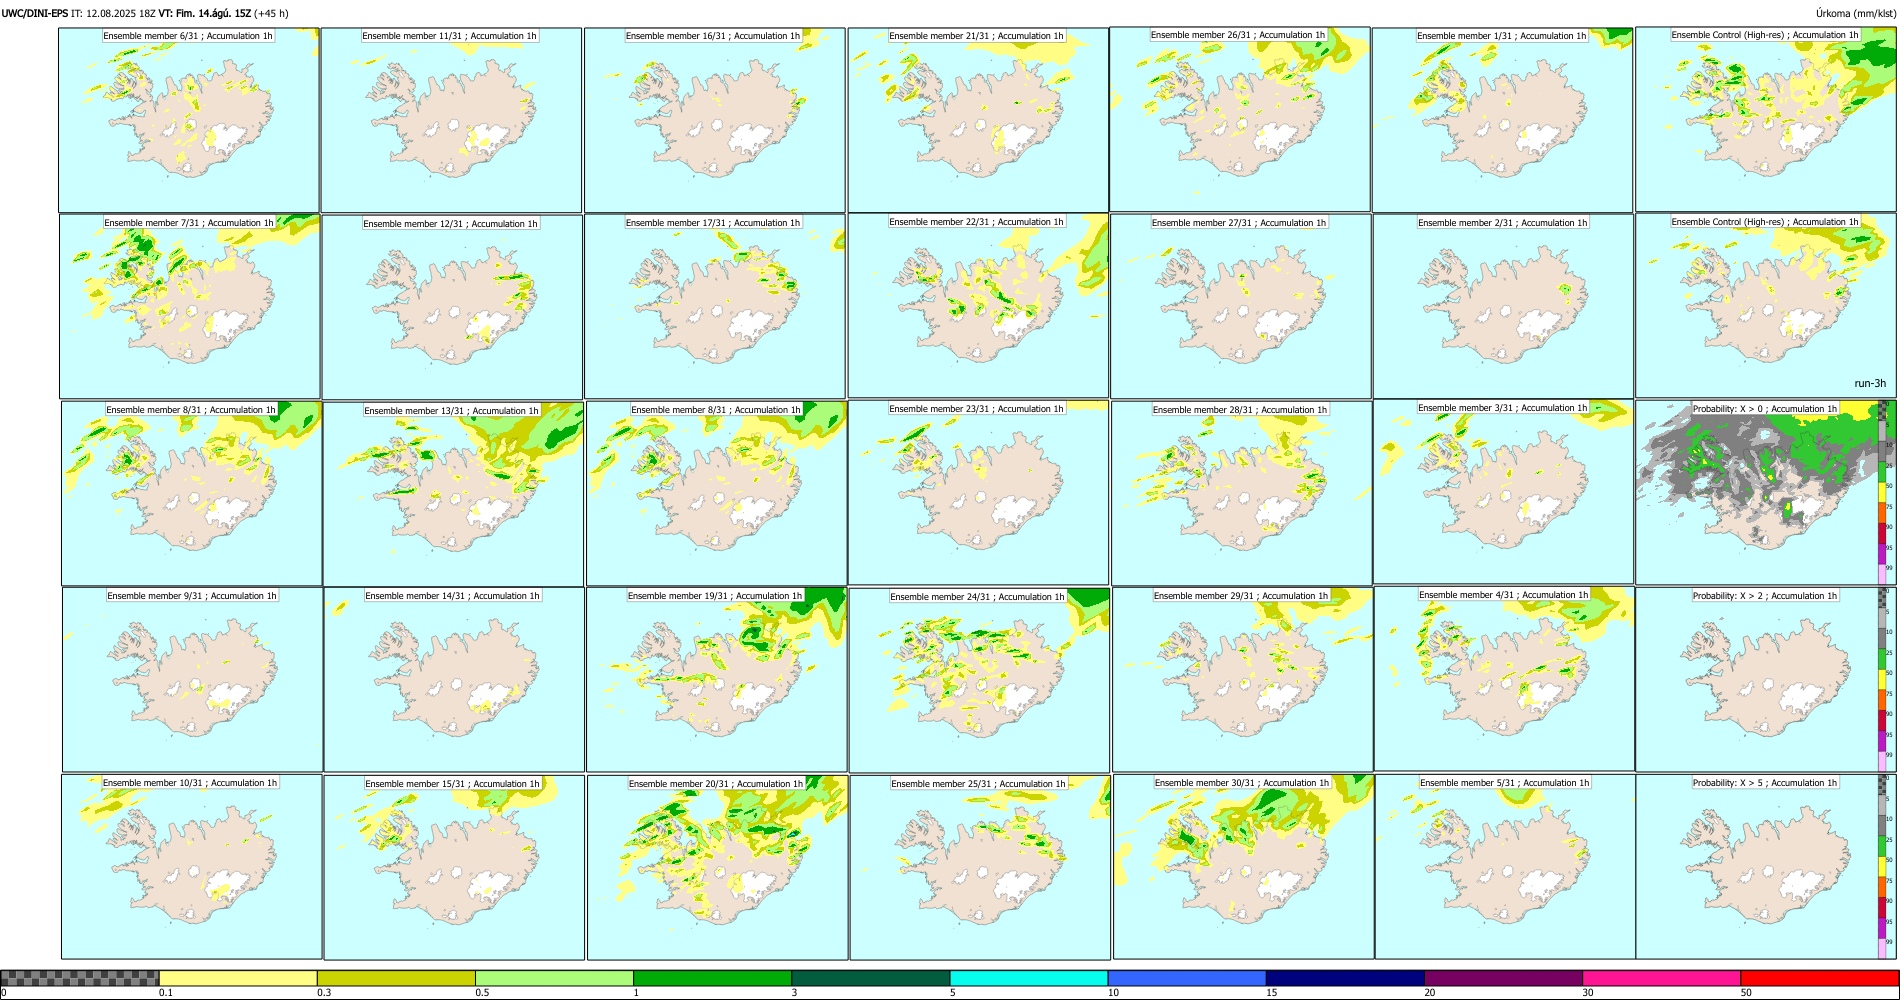The height and width of the screenshot is (1000, 1900).
Task: Click the purple 20–30 legend swatch
Action: coord(1503,978)
